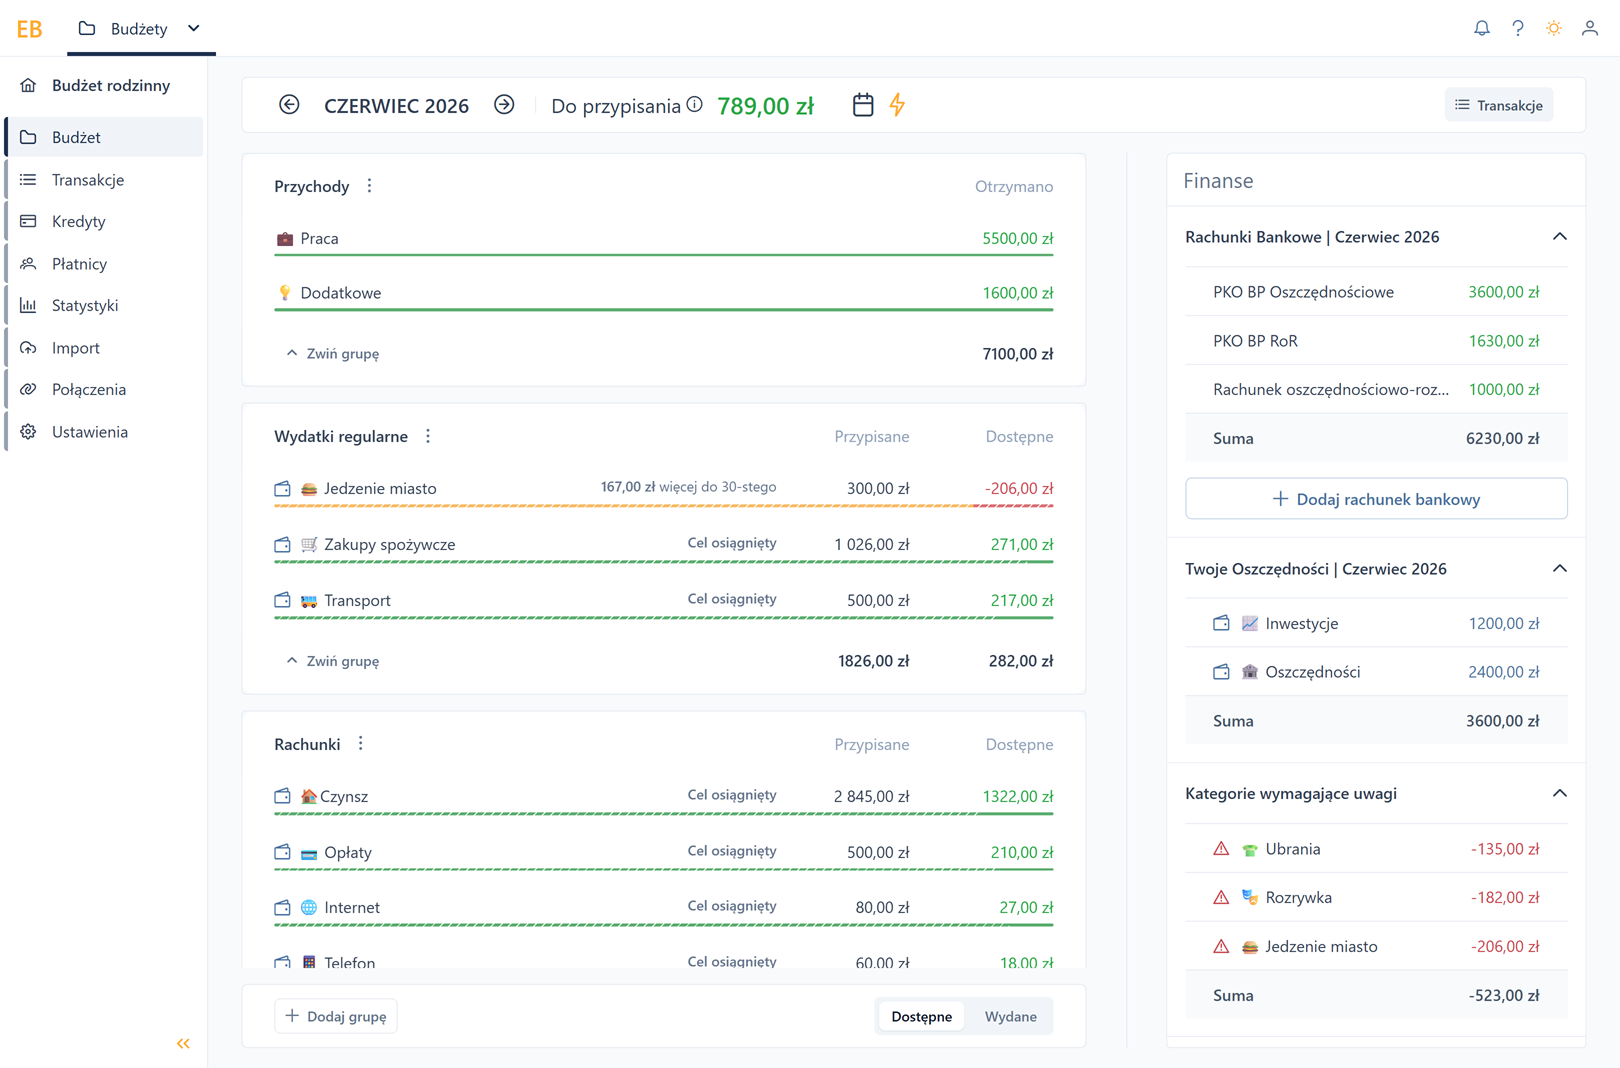The image size is (1620, 1068).
Task: Switch view to Dostępne
Action: point(921,1016)
